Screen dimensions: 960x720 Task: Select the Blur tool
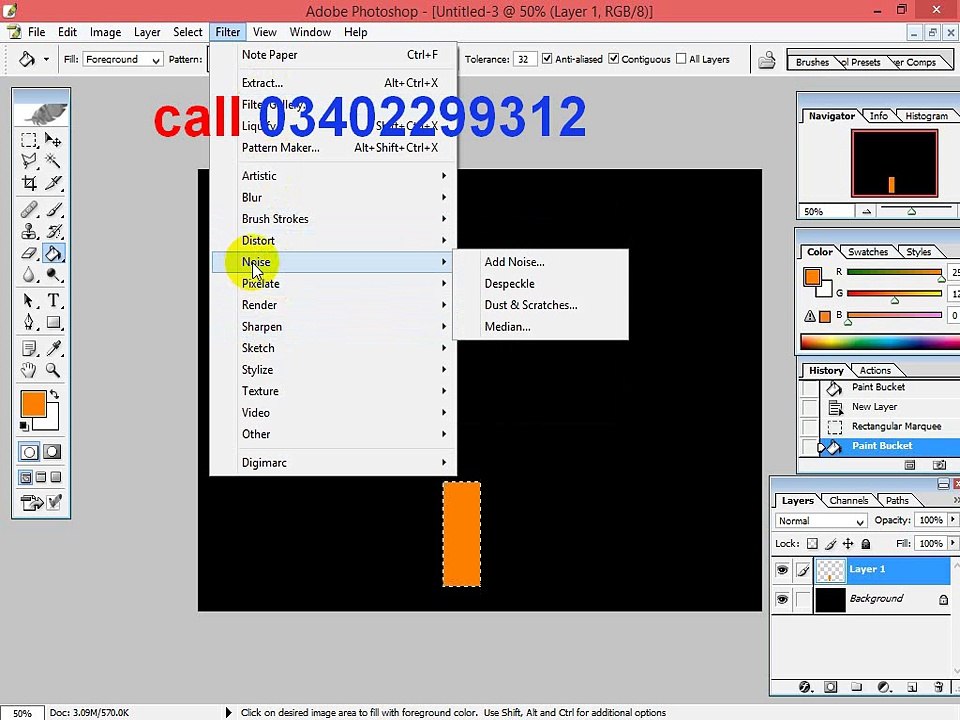point(29,274)
